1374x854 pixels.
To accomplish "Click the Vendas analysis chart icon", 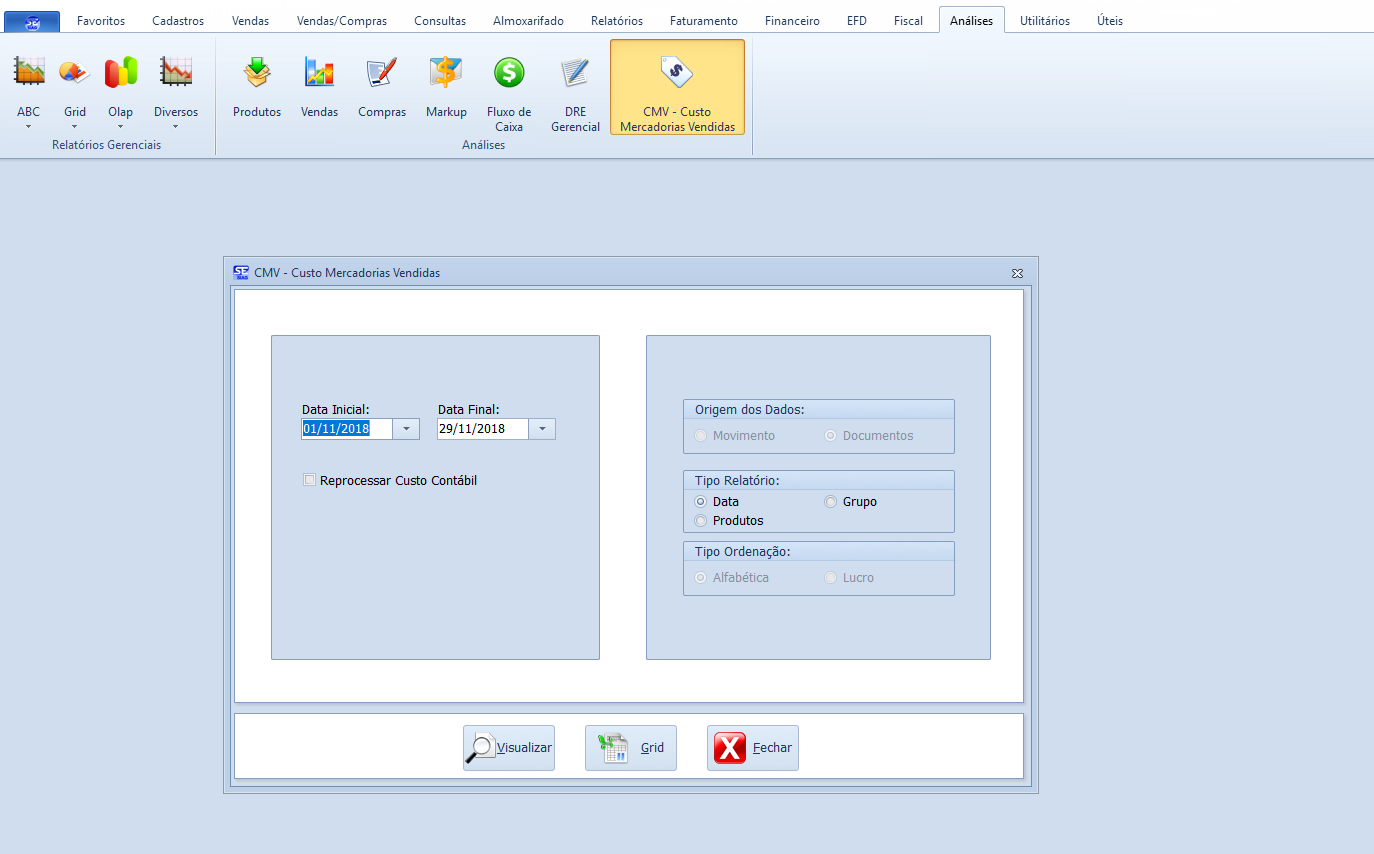I will tap(319, 74).
